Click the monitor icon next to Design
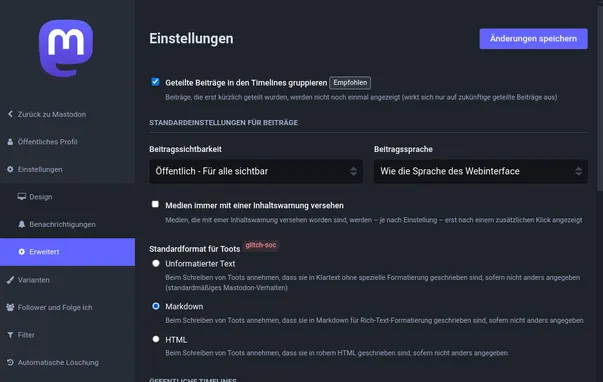The image size is (603, 382). point(22,197)
